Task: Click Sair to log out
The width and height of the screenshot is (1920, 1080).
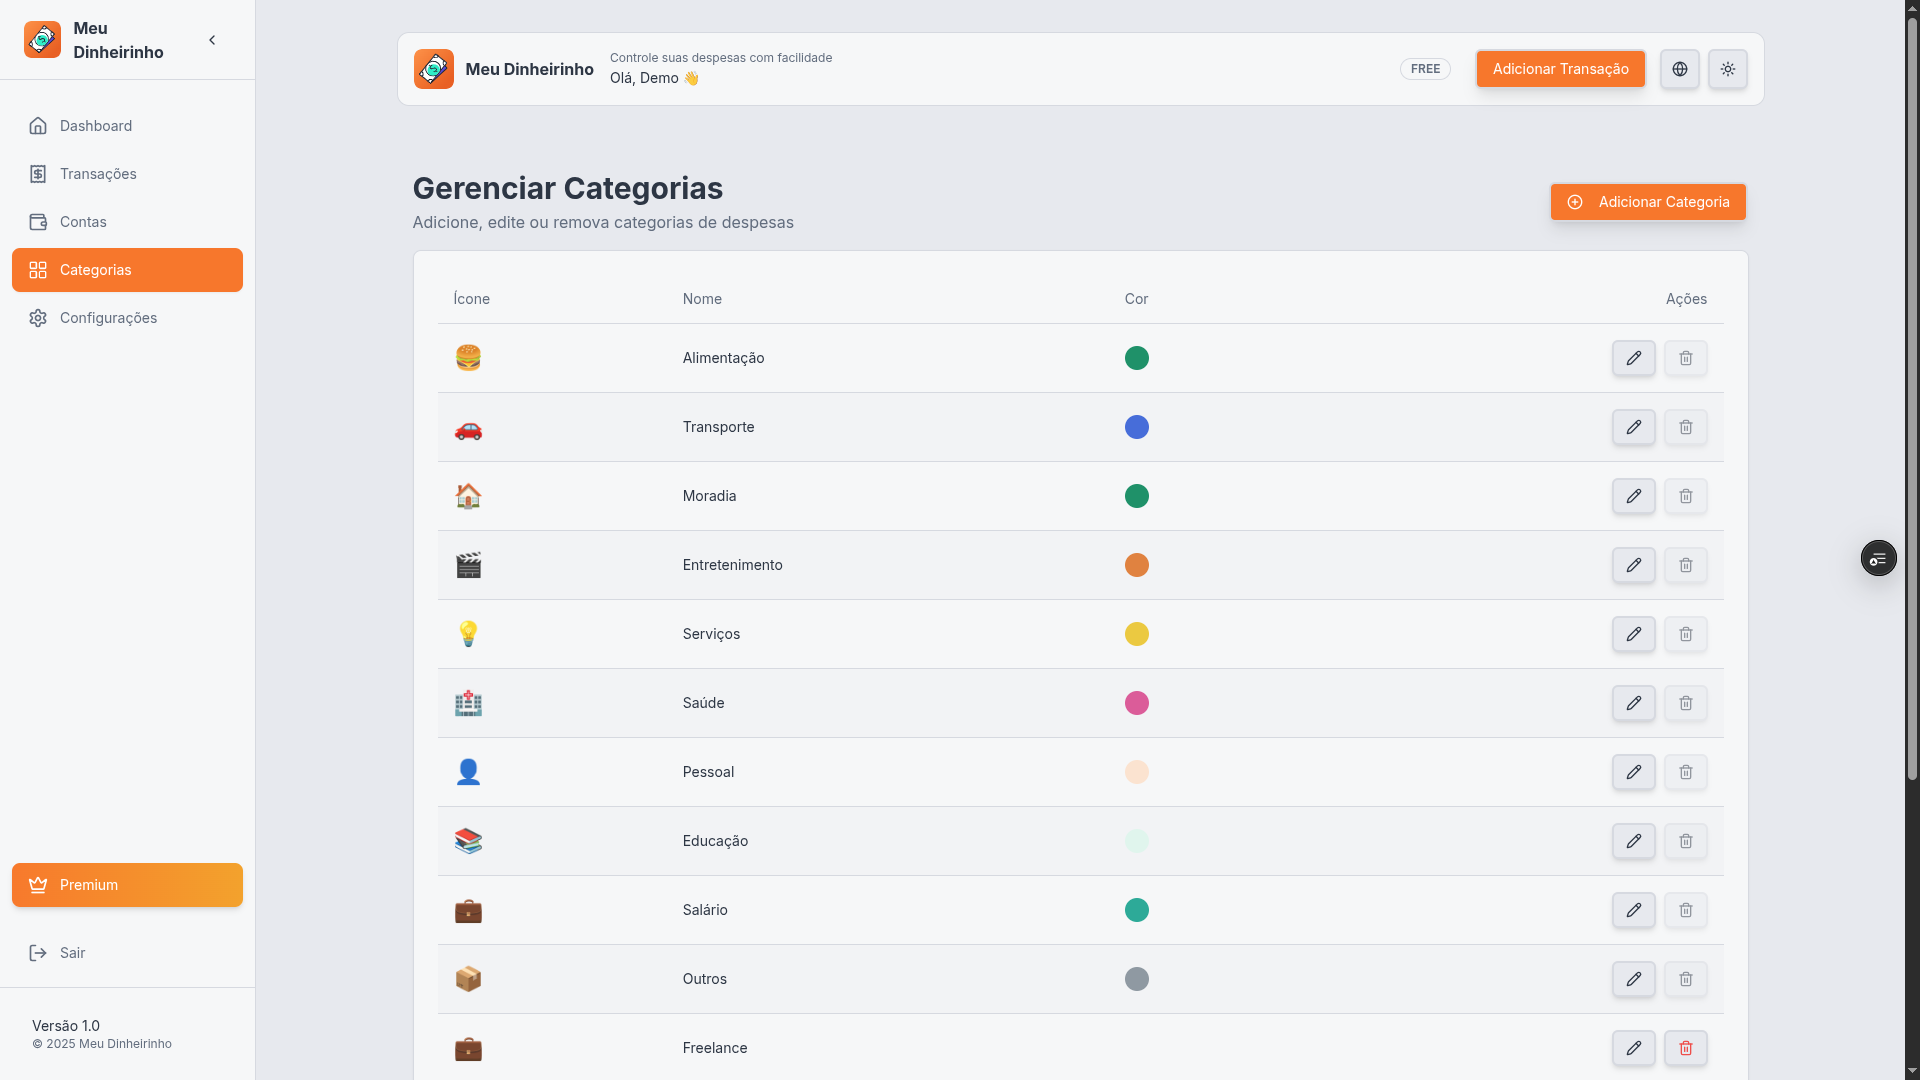Action: coord(72,953)
